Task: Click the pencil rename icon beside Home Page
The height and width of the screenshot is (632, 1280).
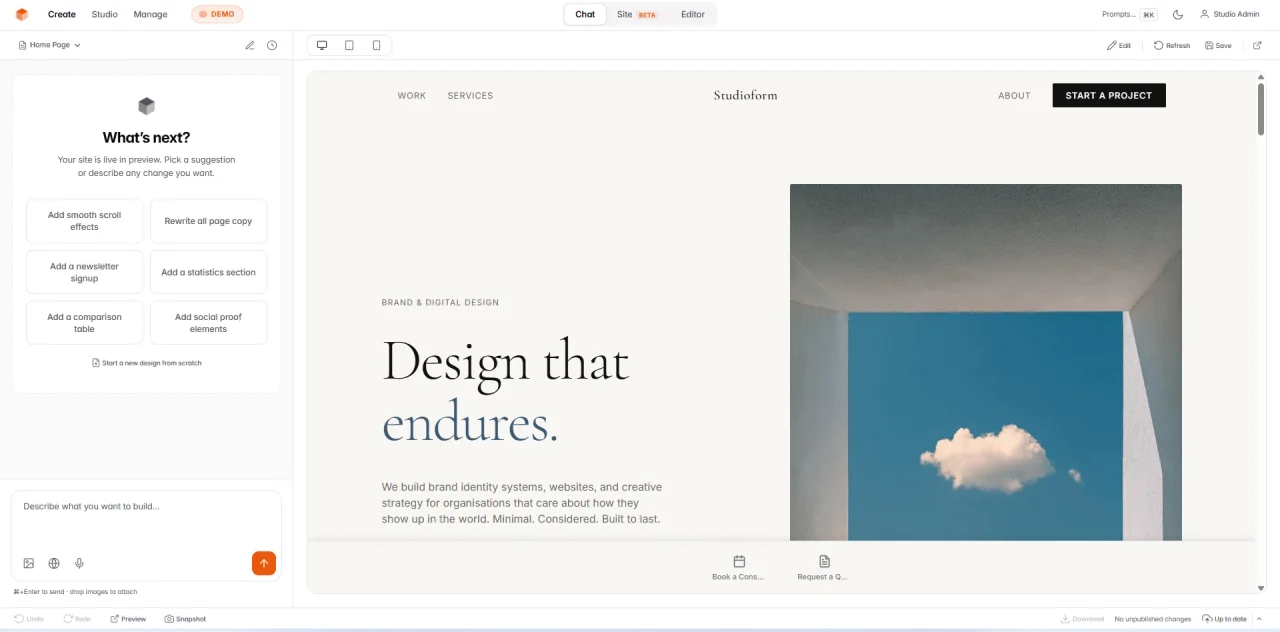Action: pos(250,45)
